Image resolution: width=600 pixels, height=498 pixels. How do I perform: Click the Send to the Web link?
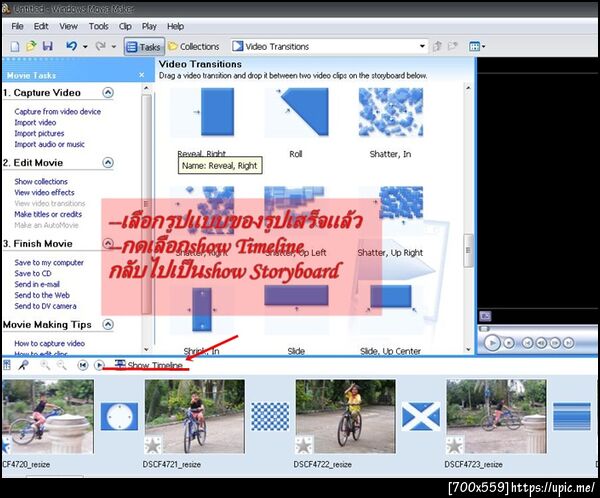42,295
